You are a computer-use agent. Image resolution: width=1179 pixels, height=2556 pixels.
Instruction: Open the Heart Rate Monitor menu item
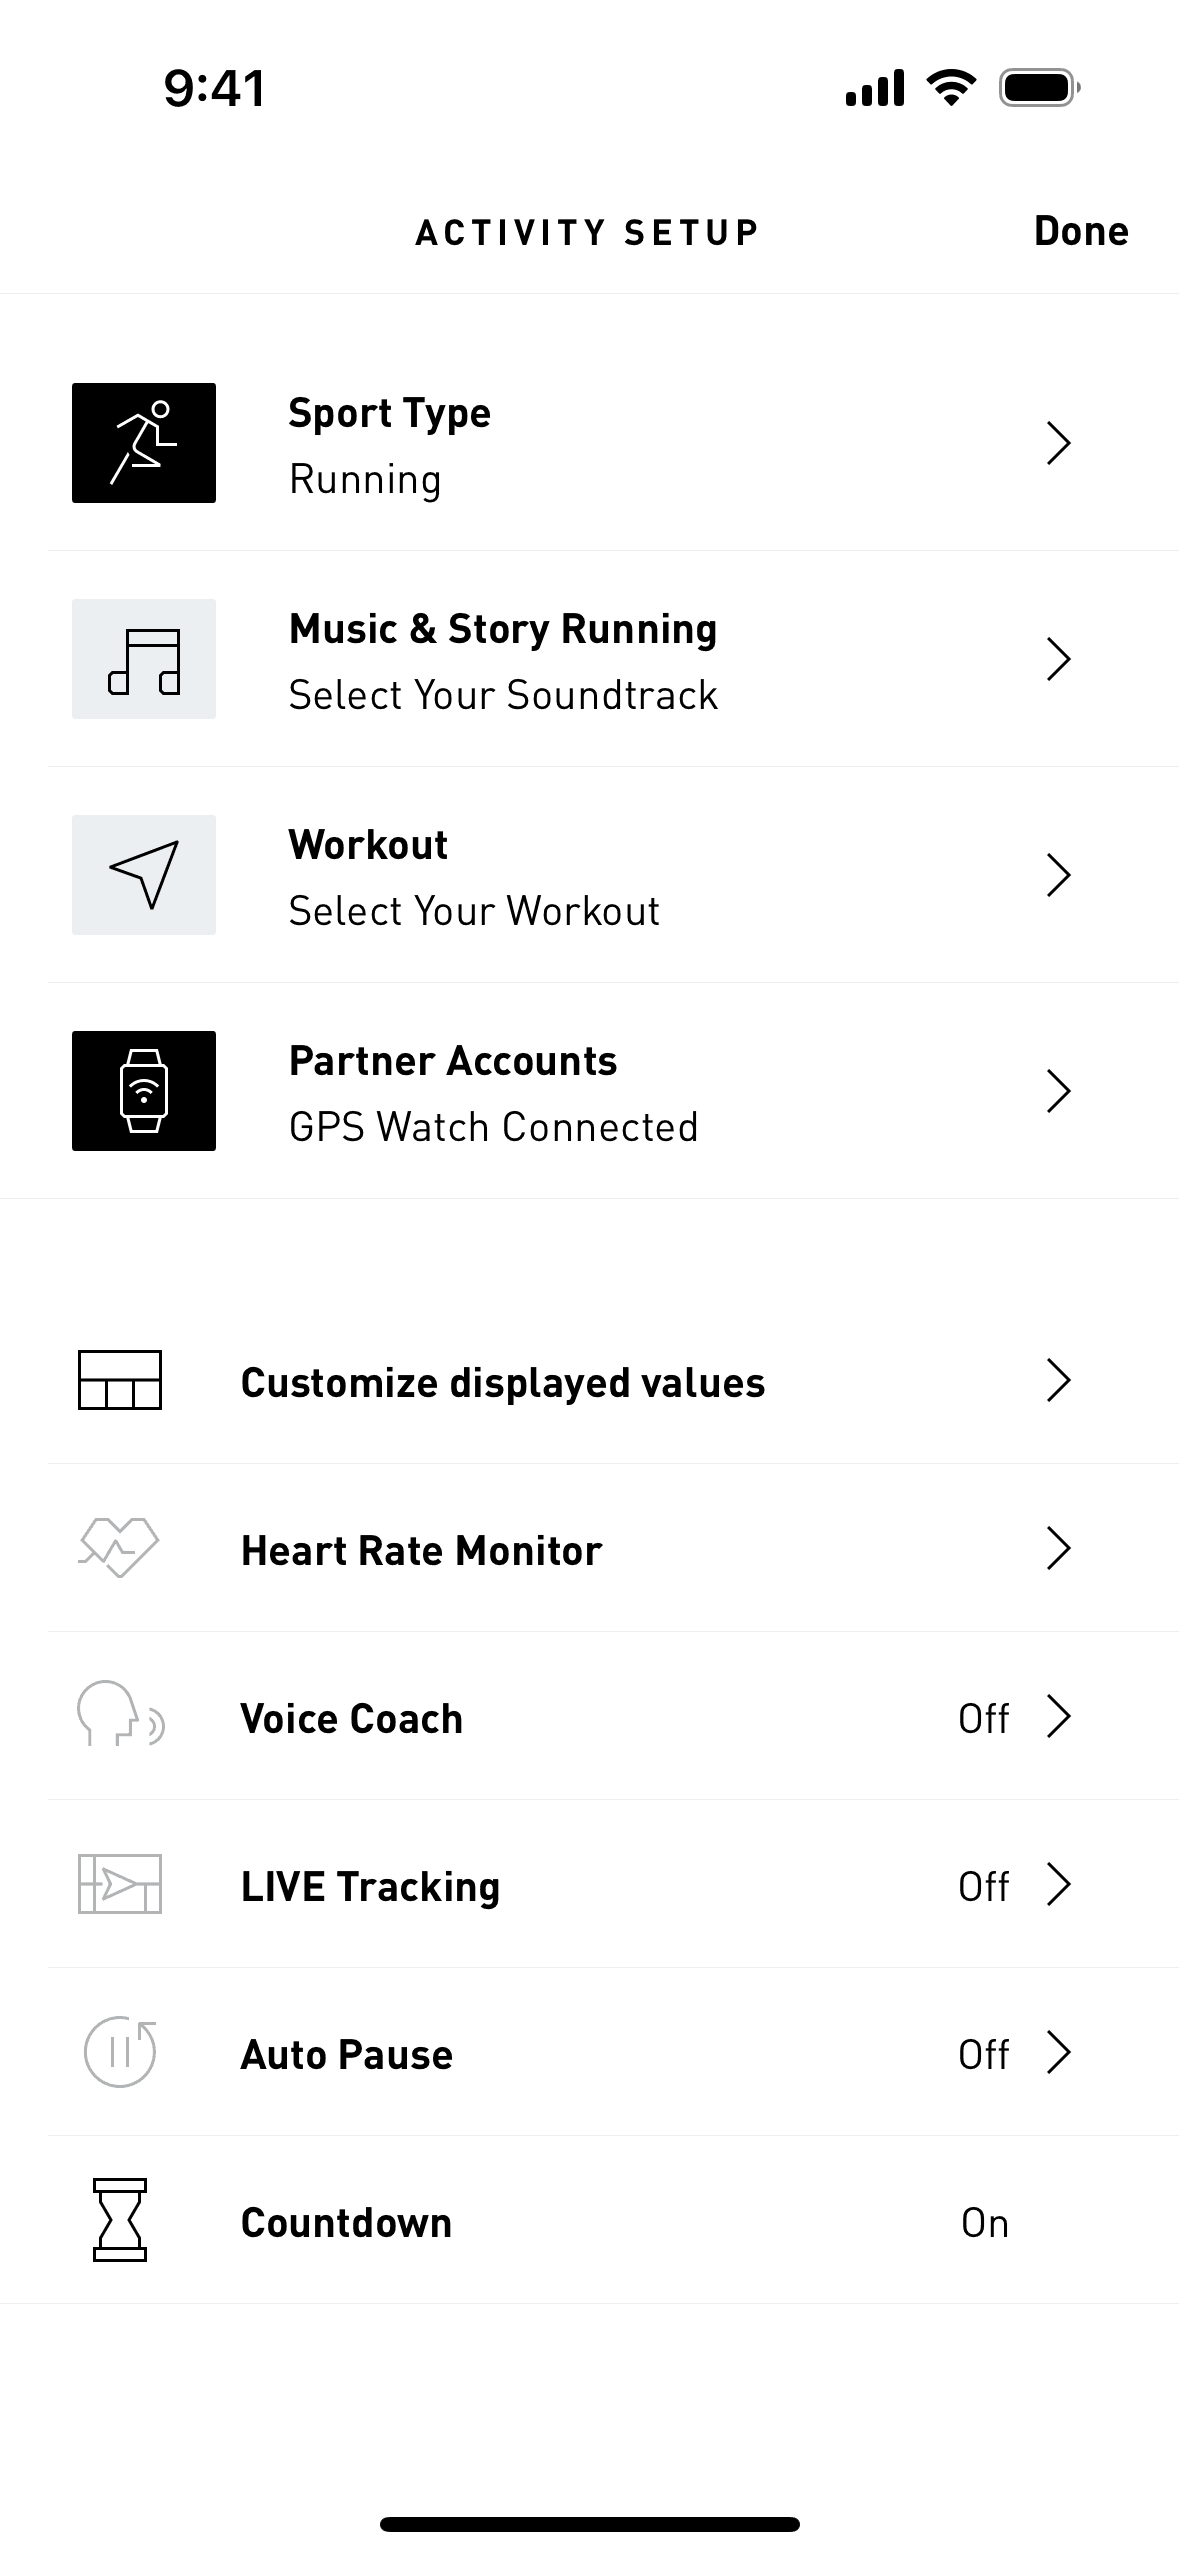click(x=421, y=1550)
